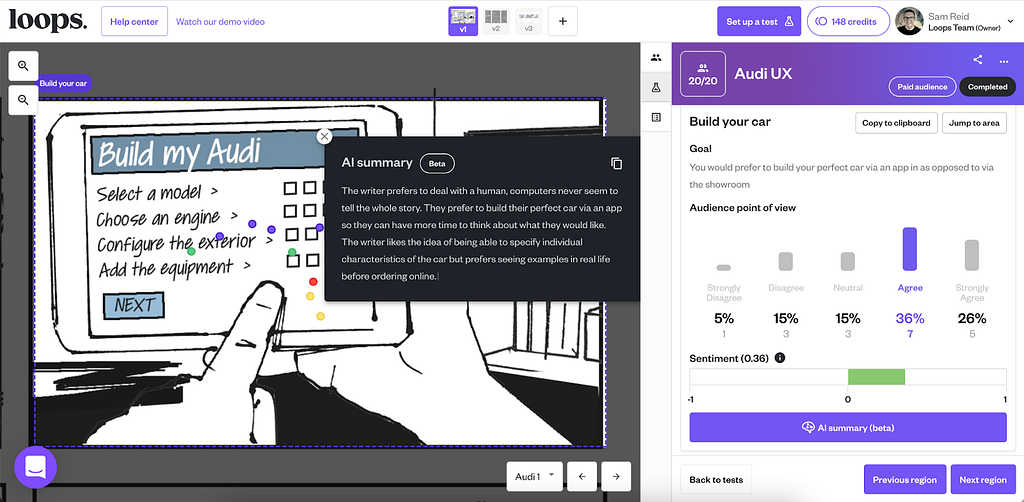1024x502 pixels.
Task: Open the audience people icon in sidebar
Action: click(656, 57)
